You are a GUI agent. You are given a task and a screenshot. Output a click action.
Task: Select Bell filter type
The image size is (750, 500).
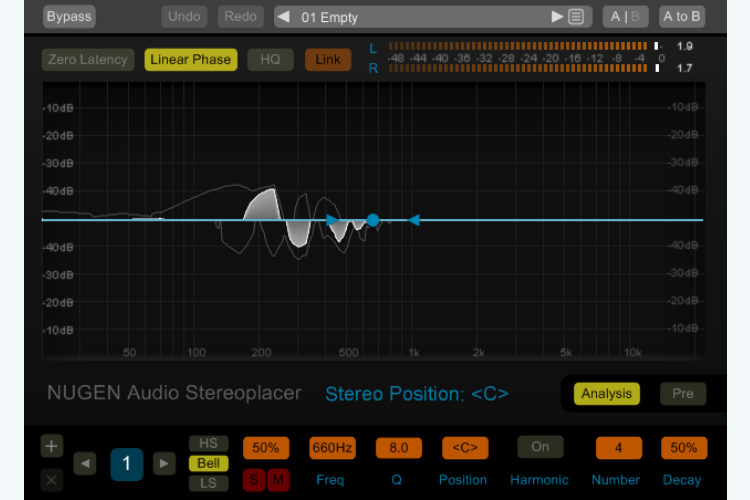point(209,464)
